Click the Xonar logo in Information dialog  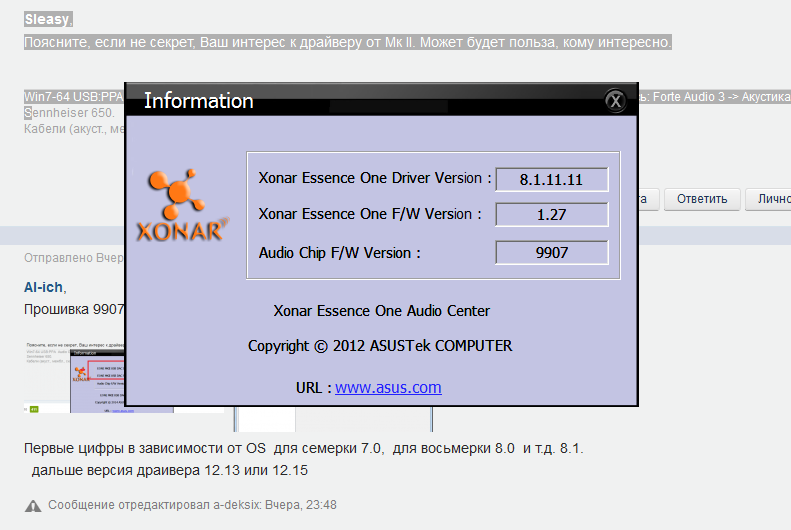click(182, 205)
